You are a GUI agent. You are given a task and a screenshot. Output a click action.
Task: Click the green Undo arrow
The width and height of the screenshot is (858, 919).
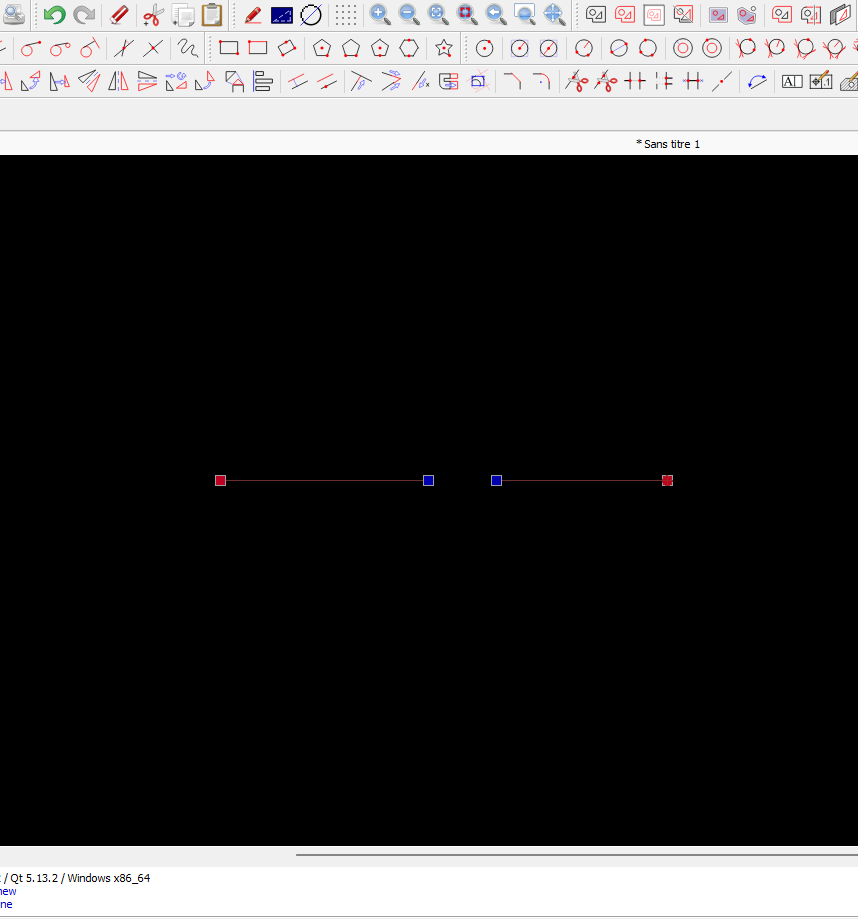[54, 15]
